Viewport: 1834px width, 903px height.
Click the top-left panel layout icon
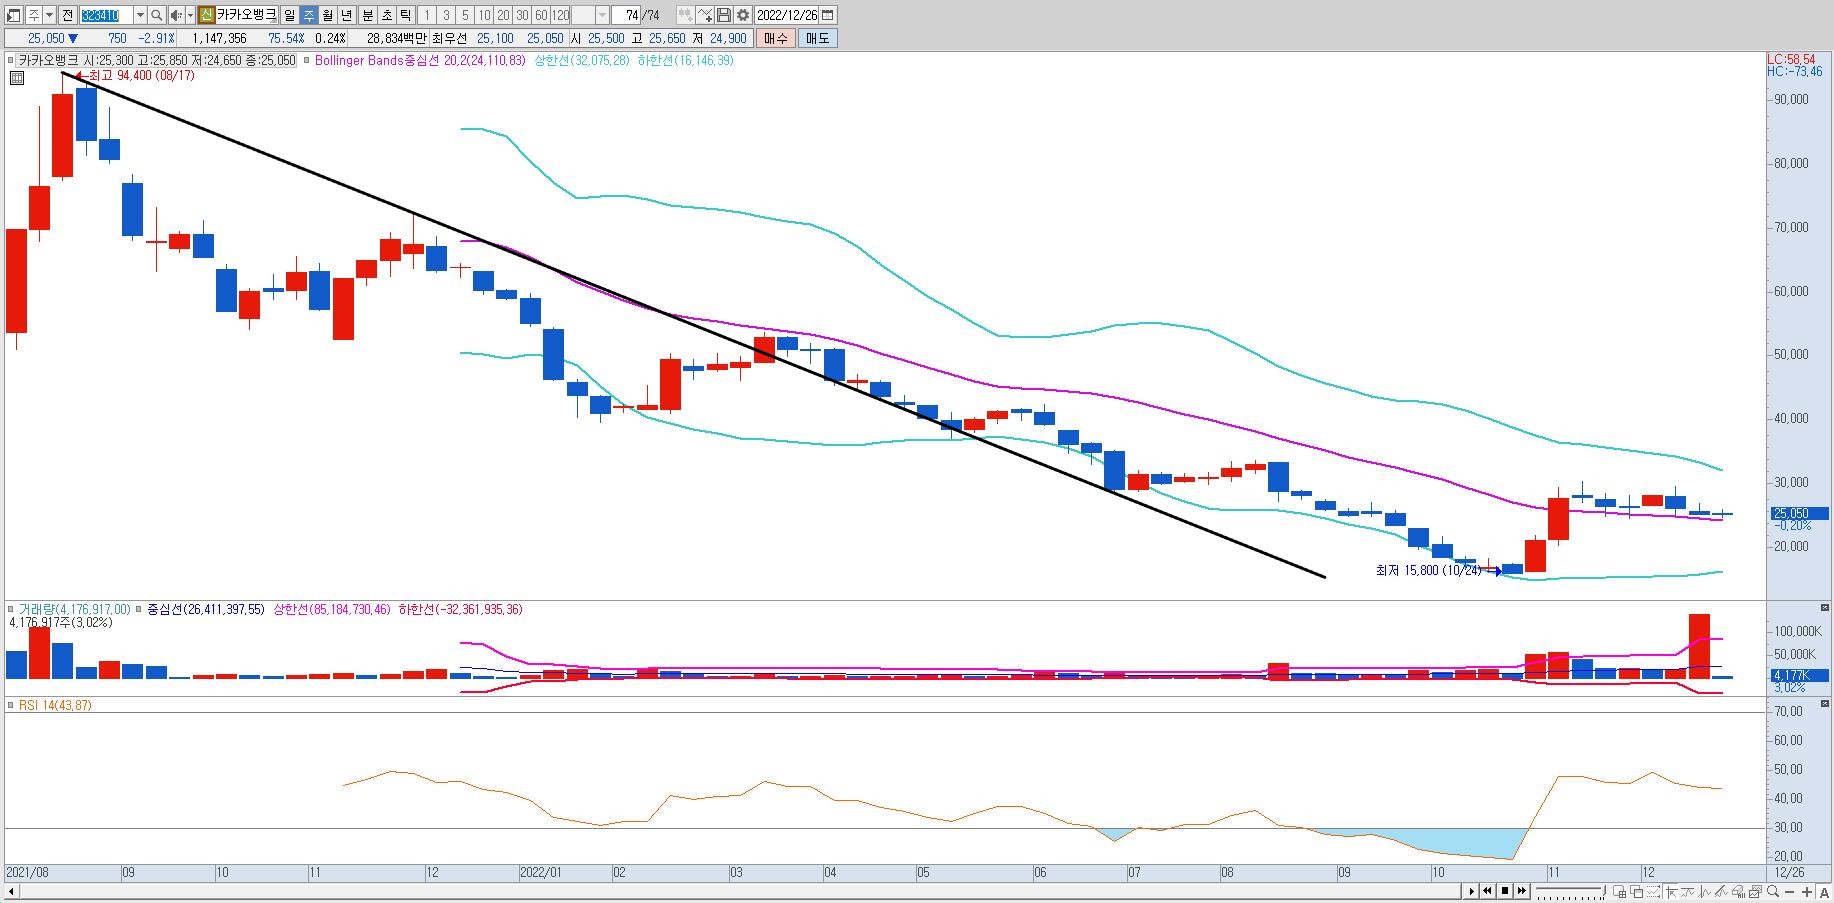click(13, 15)
